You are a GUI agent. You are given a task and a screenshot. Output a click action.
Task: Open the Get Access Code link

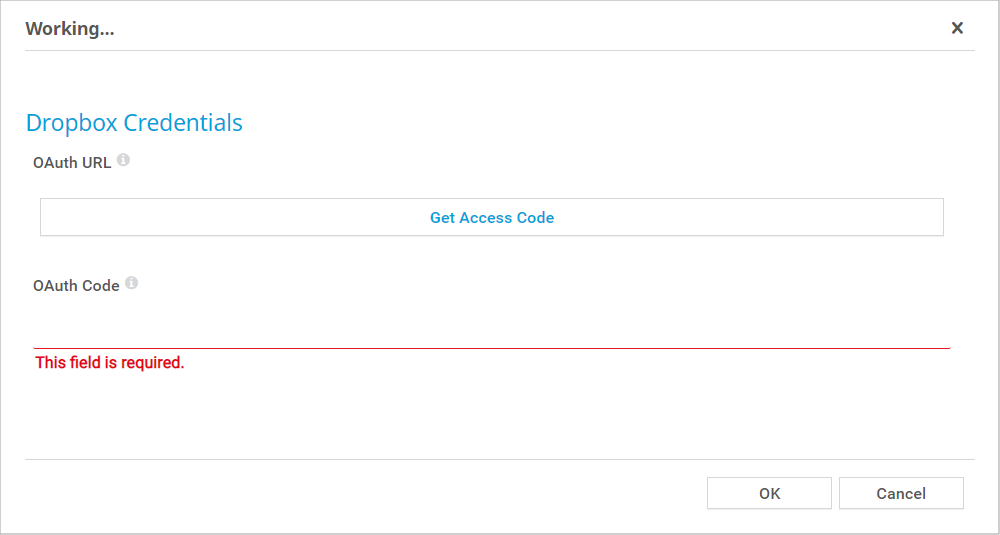coord(492,217)
